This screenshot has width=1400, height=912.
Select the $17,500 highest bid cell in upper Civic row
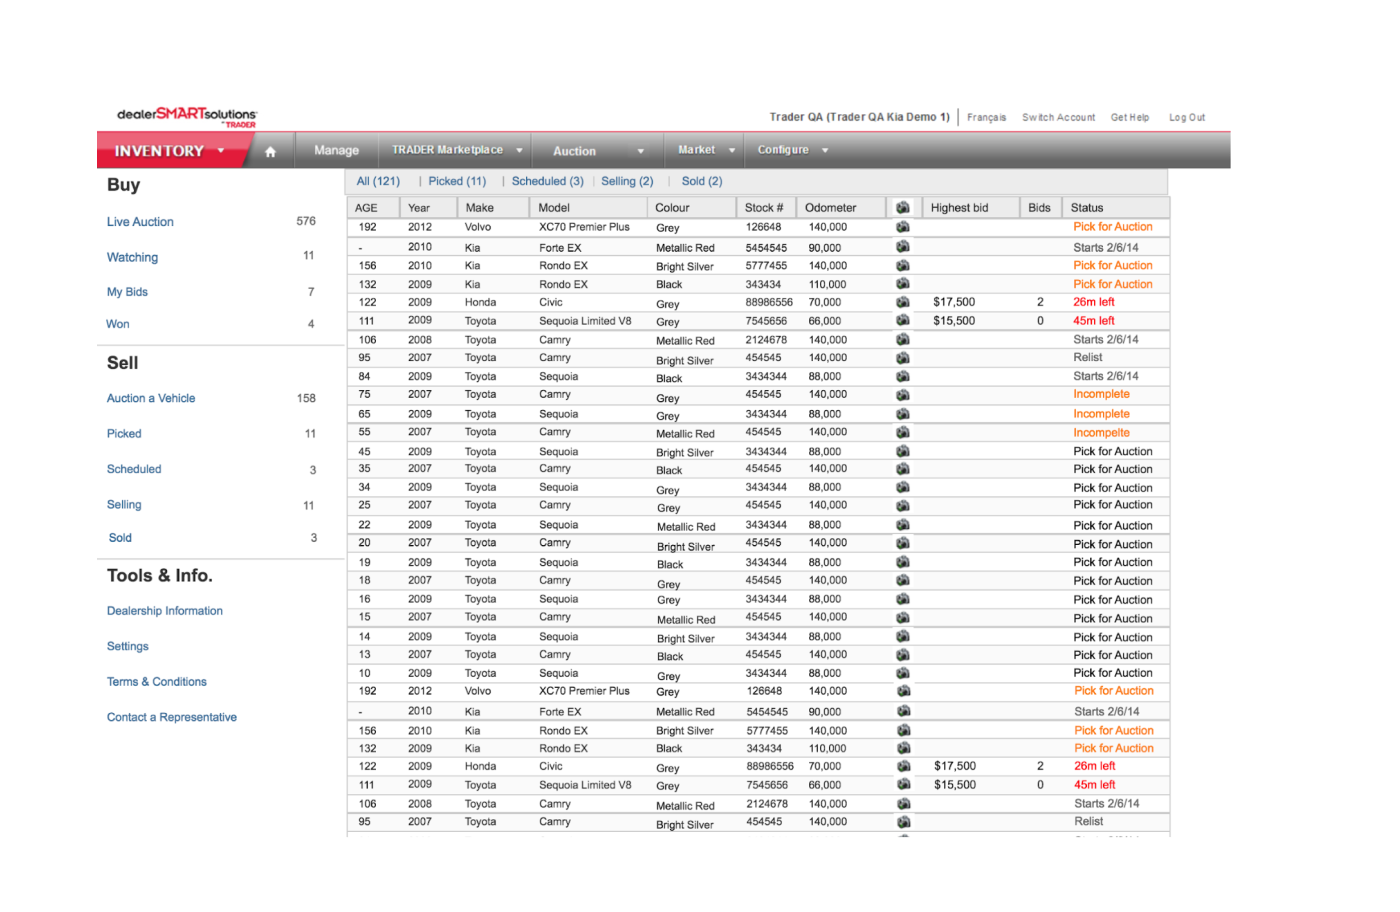point(954,302)
